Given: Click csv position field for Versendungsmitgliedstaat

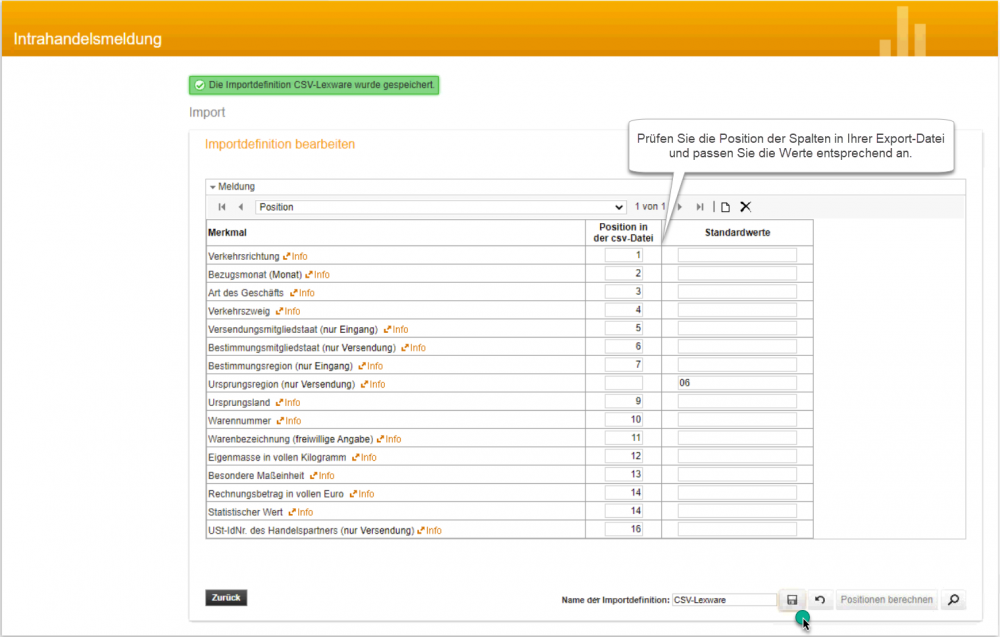Looking at the screenshot, I should point(624,328).
